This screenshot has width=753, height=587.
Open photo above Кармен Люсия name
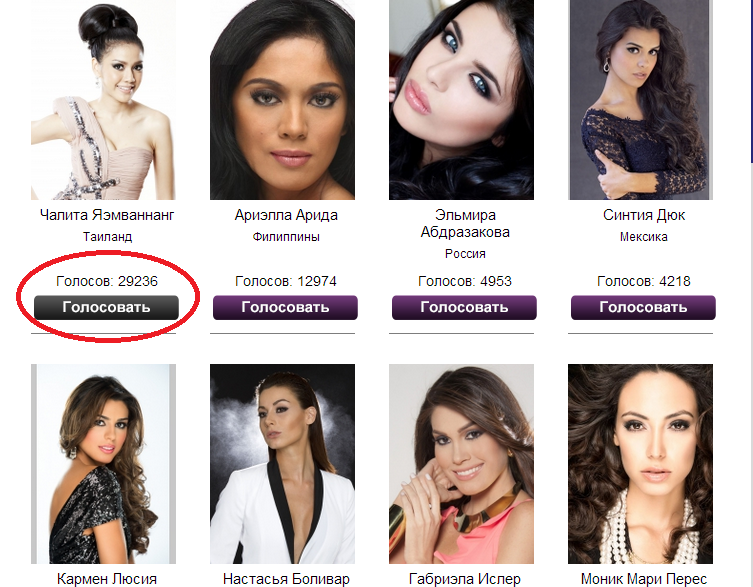[103, 464]
